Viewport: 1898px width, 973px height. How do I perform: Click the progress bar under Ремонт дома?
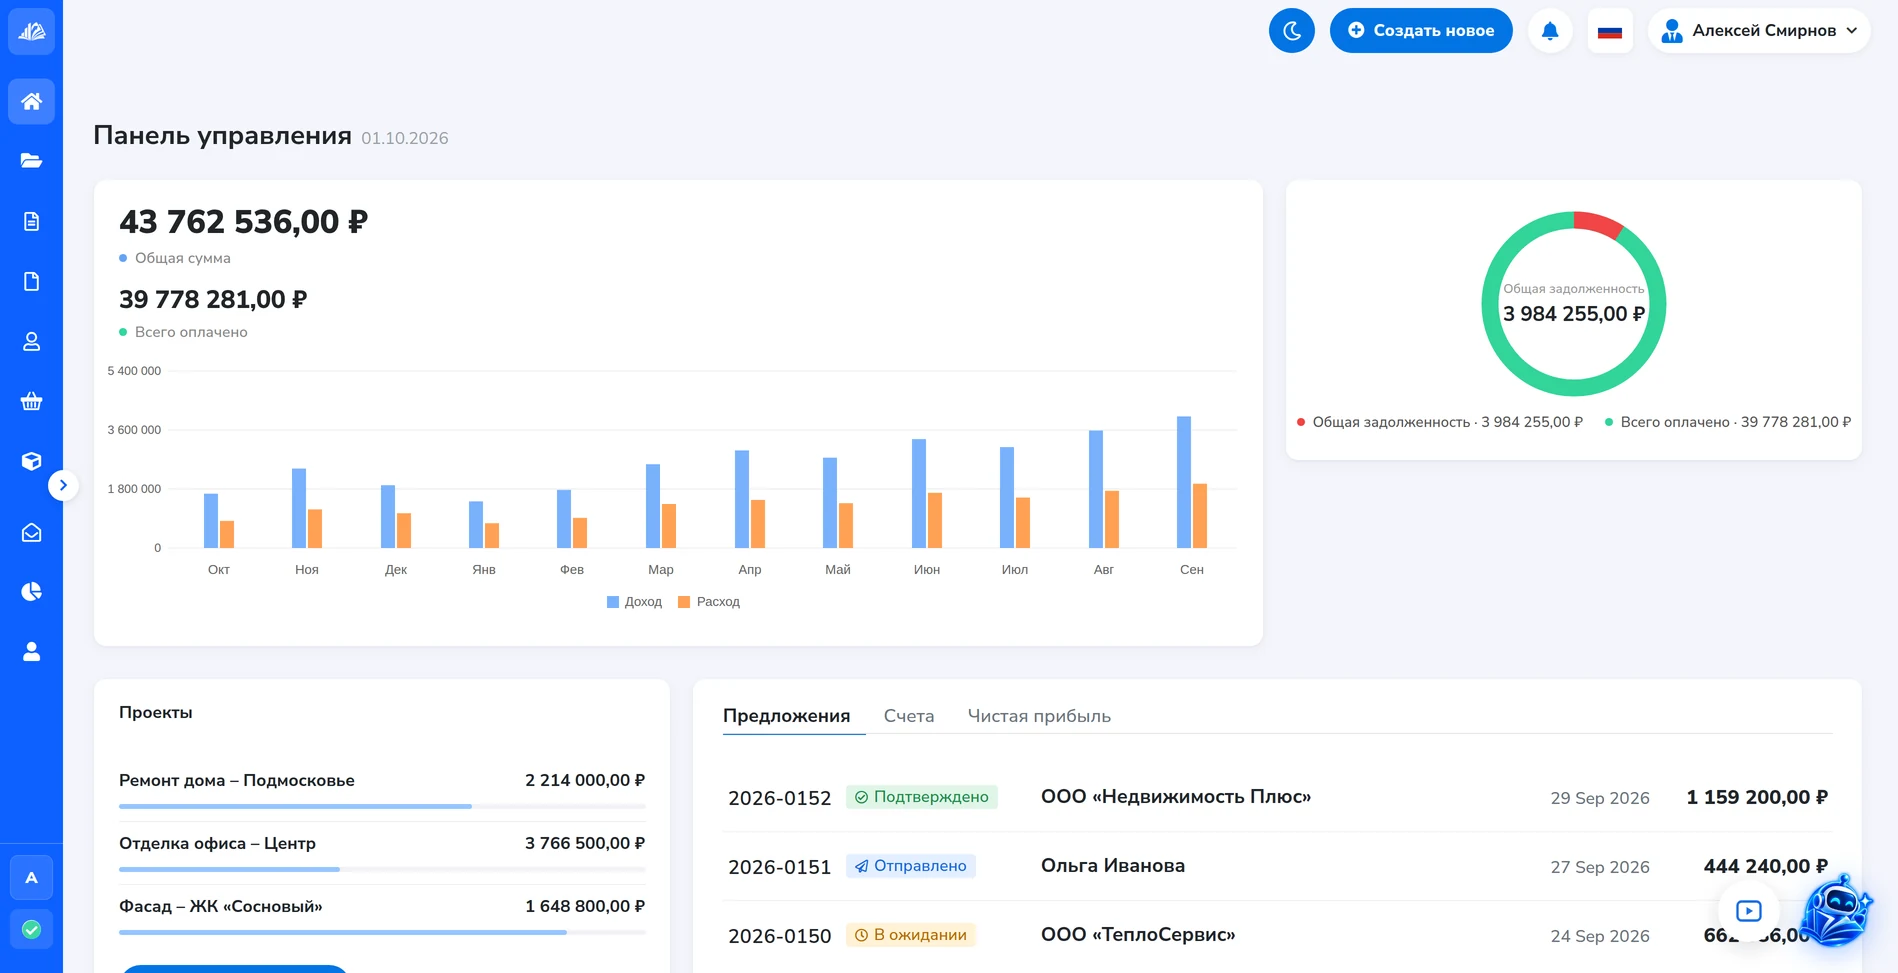coord(382,806)
